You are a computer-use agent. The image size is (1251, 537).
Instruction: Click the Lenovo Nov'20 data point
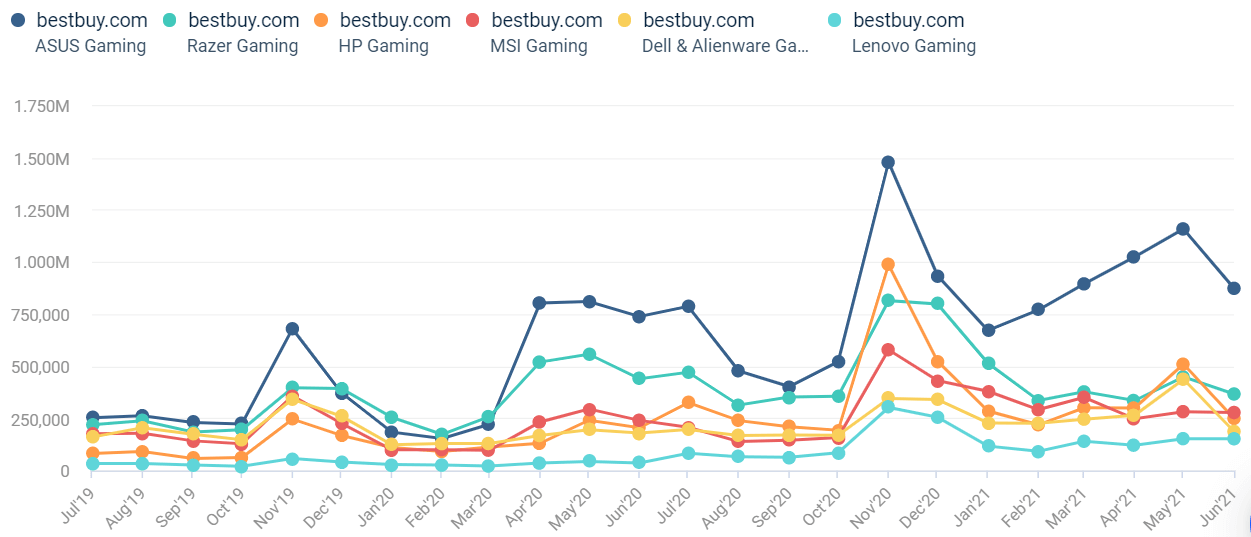888,406
